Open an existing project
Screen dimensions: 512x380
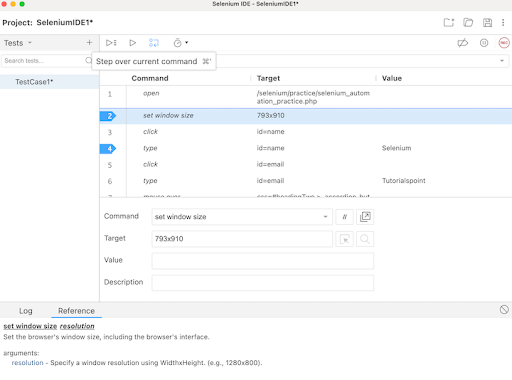[x=468, y=22]
